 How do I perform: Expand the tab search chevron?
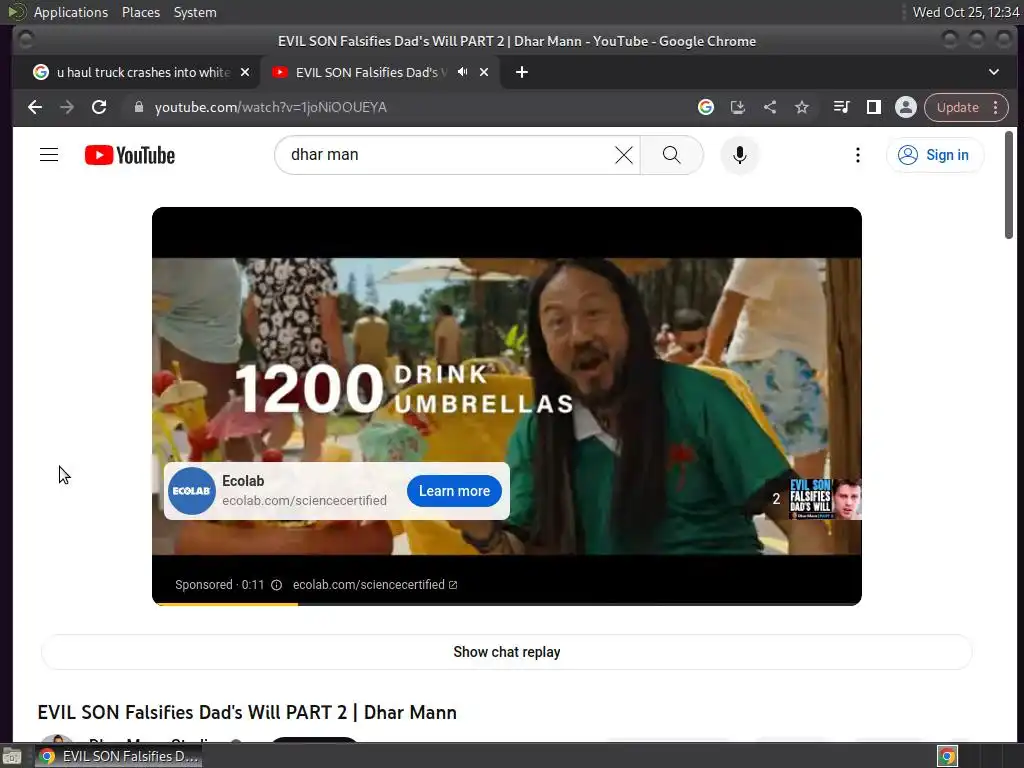tap(993, 72)
